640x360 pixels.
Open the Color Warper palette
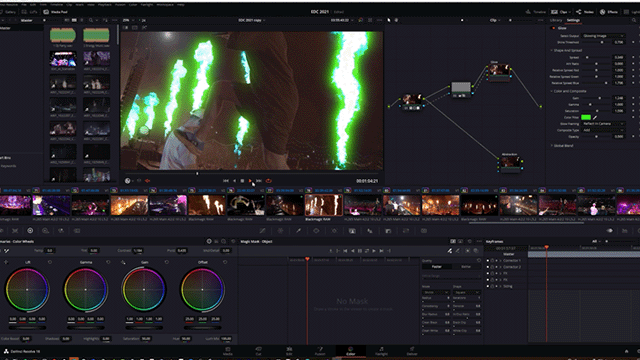(x=280, y=231)
